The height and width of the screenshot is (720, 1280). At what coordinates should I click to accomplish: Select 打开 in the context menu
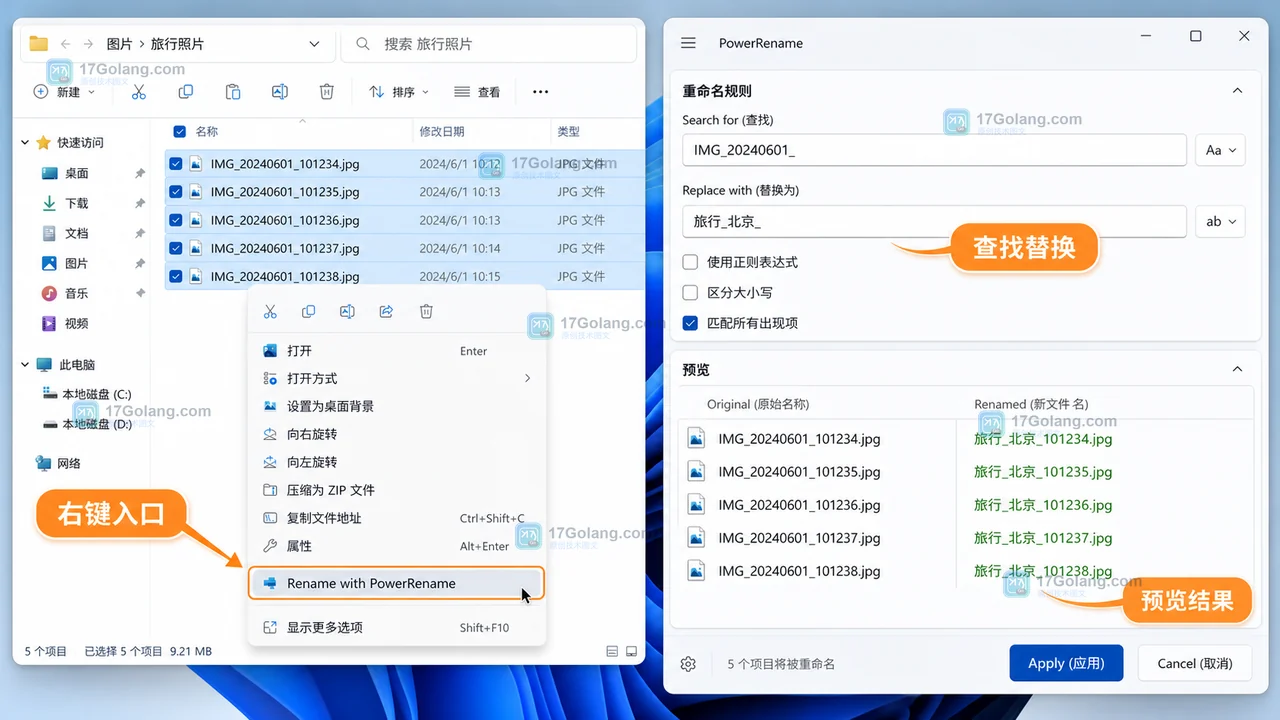coord(396,351)
